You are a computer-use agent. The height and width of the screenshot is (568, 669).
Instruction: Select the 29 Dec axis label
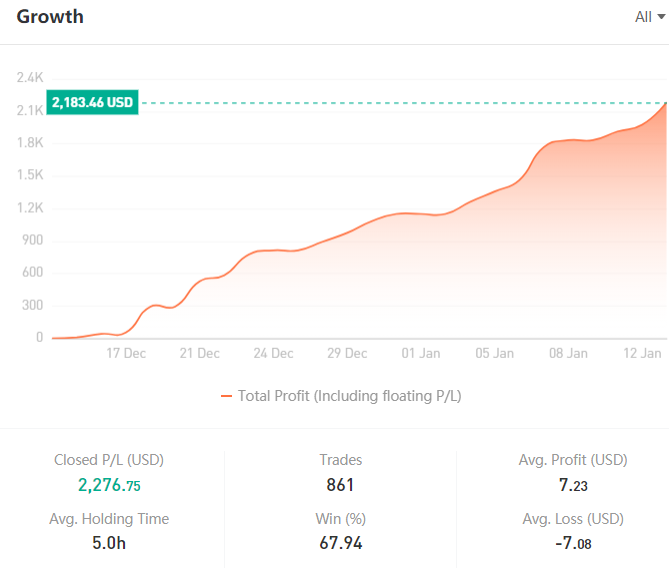(347, 353)
